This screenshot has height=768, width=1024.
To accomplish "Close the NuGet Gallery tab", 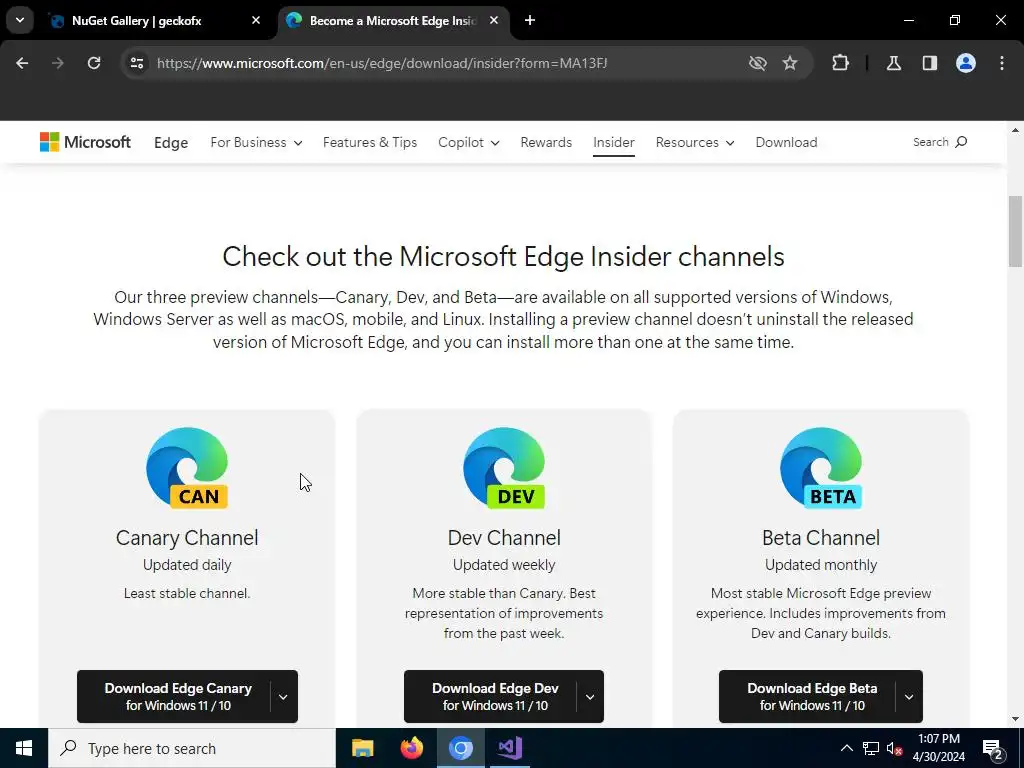I will click(256, 21).
